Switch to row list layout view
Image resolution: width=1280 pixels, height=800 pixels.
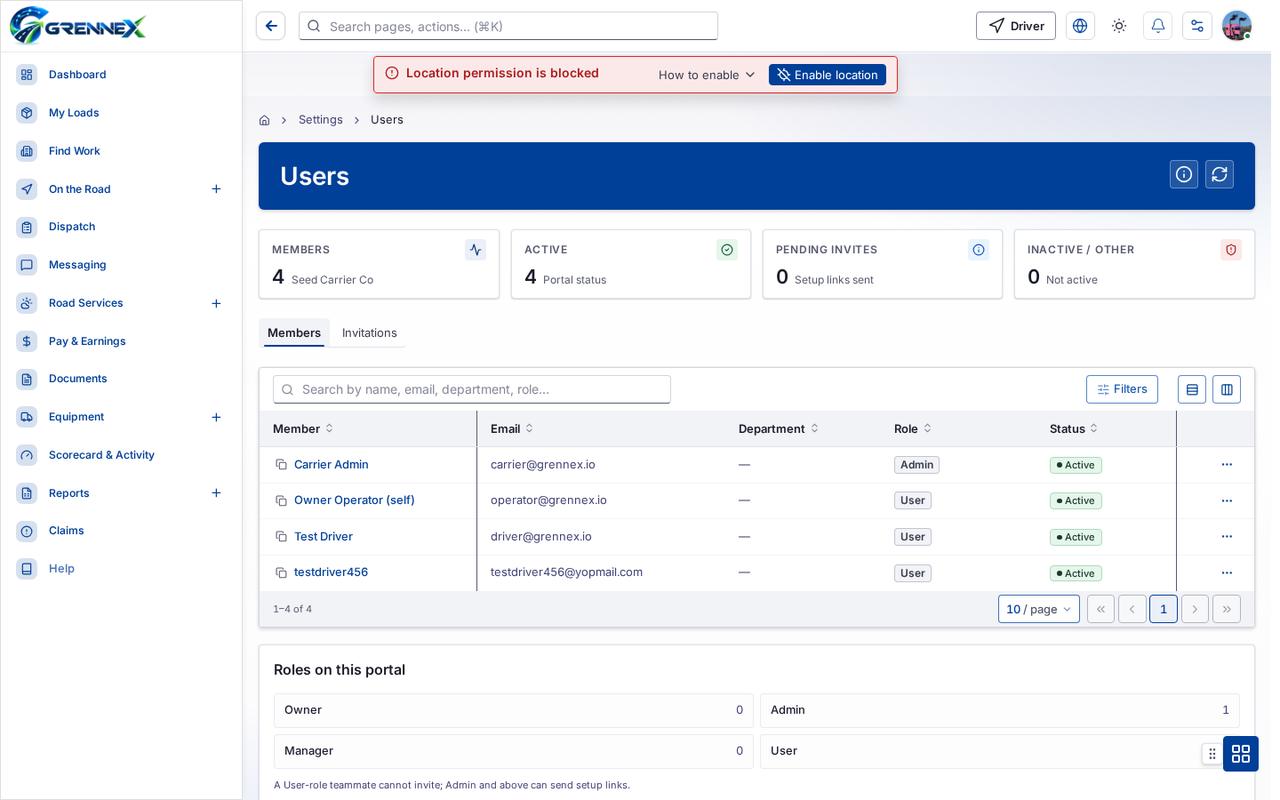(x=1192, y=389)
